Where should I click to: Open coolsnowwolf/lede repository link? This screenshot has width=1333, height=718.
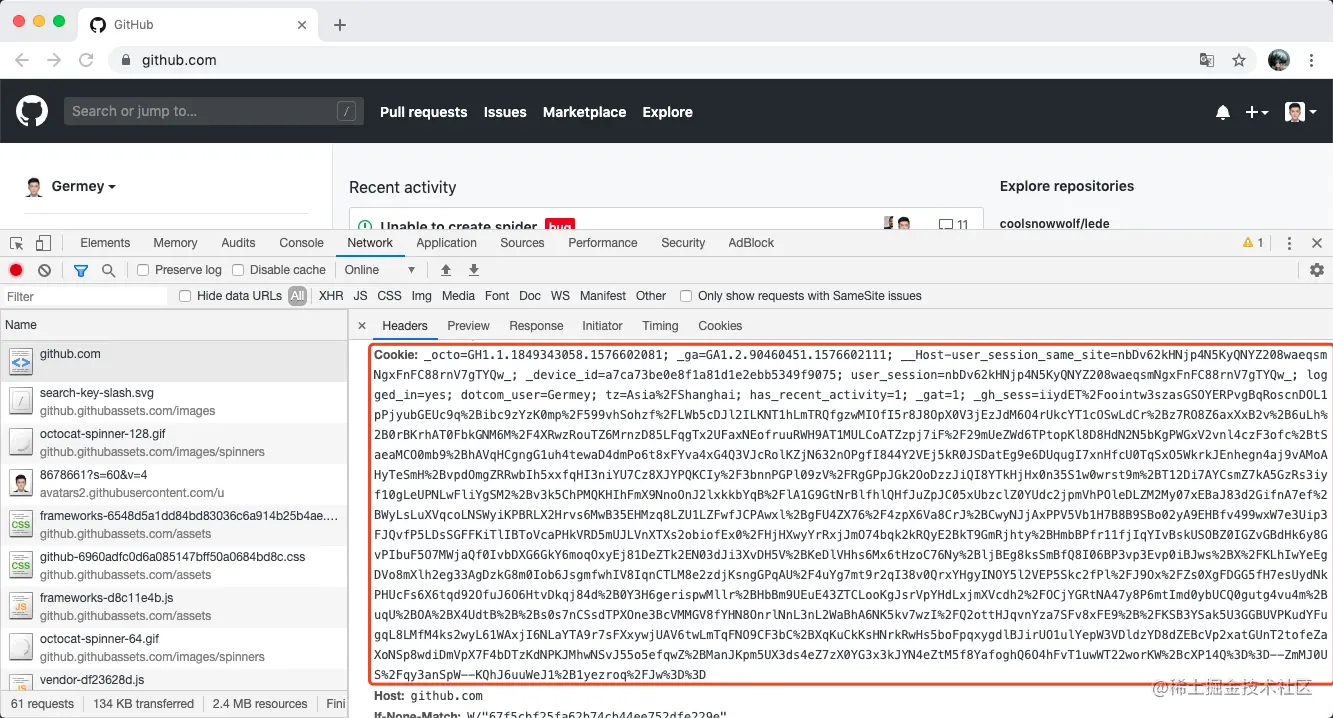[1054, 224]
